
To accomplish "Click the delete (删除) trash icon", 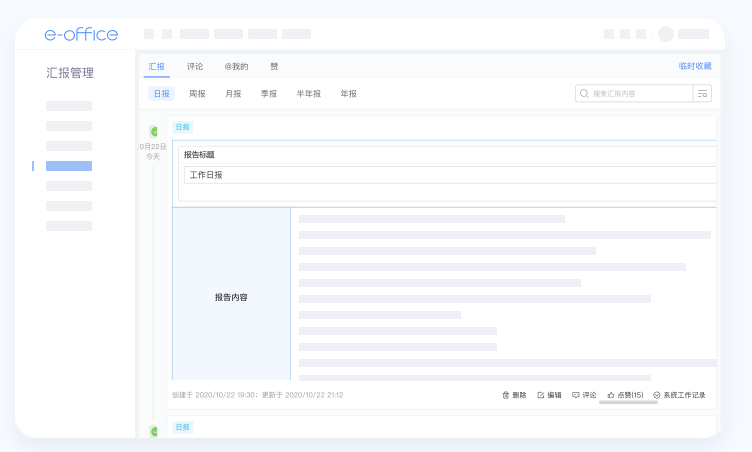I will click(x=506, y=395).
